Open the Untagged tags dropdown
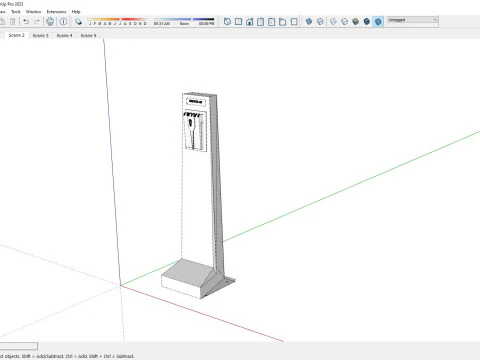The image size is (480, 360). [x=413, y=20]
